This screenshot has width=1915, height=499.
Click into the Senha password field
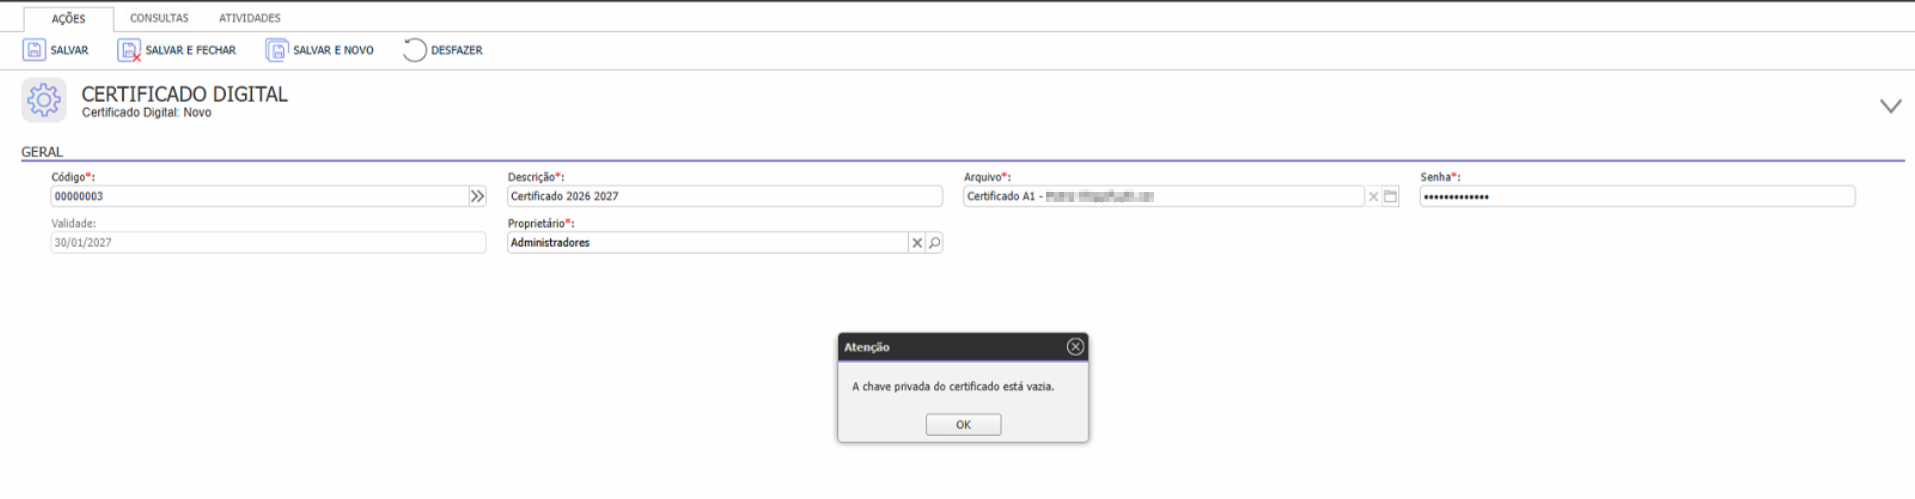pyautogui.click(x=1636, y=197)
